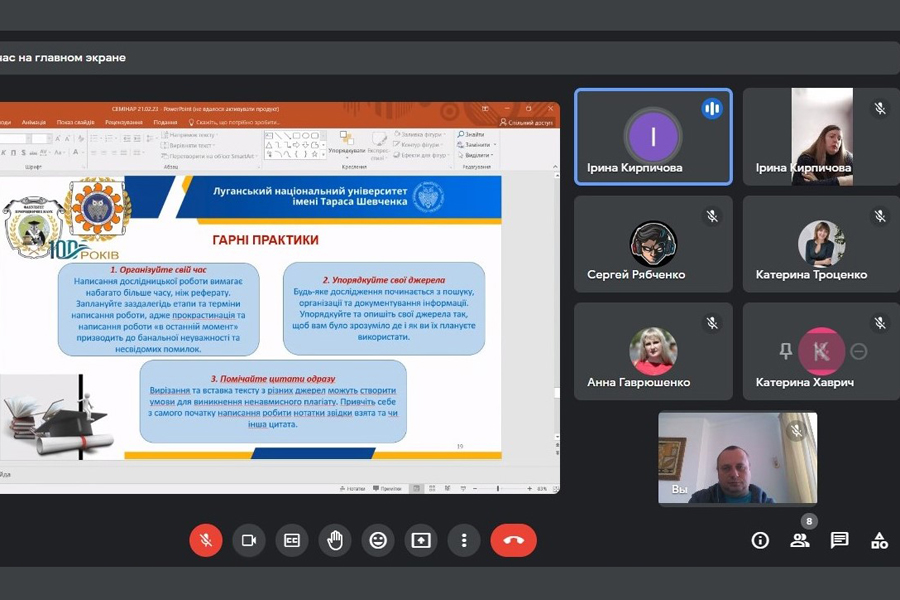Open the Вирівняти текст dropdown

(x=187, y=146)
